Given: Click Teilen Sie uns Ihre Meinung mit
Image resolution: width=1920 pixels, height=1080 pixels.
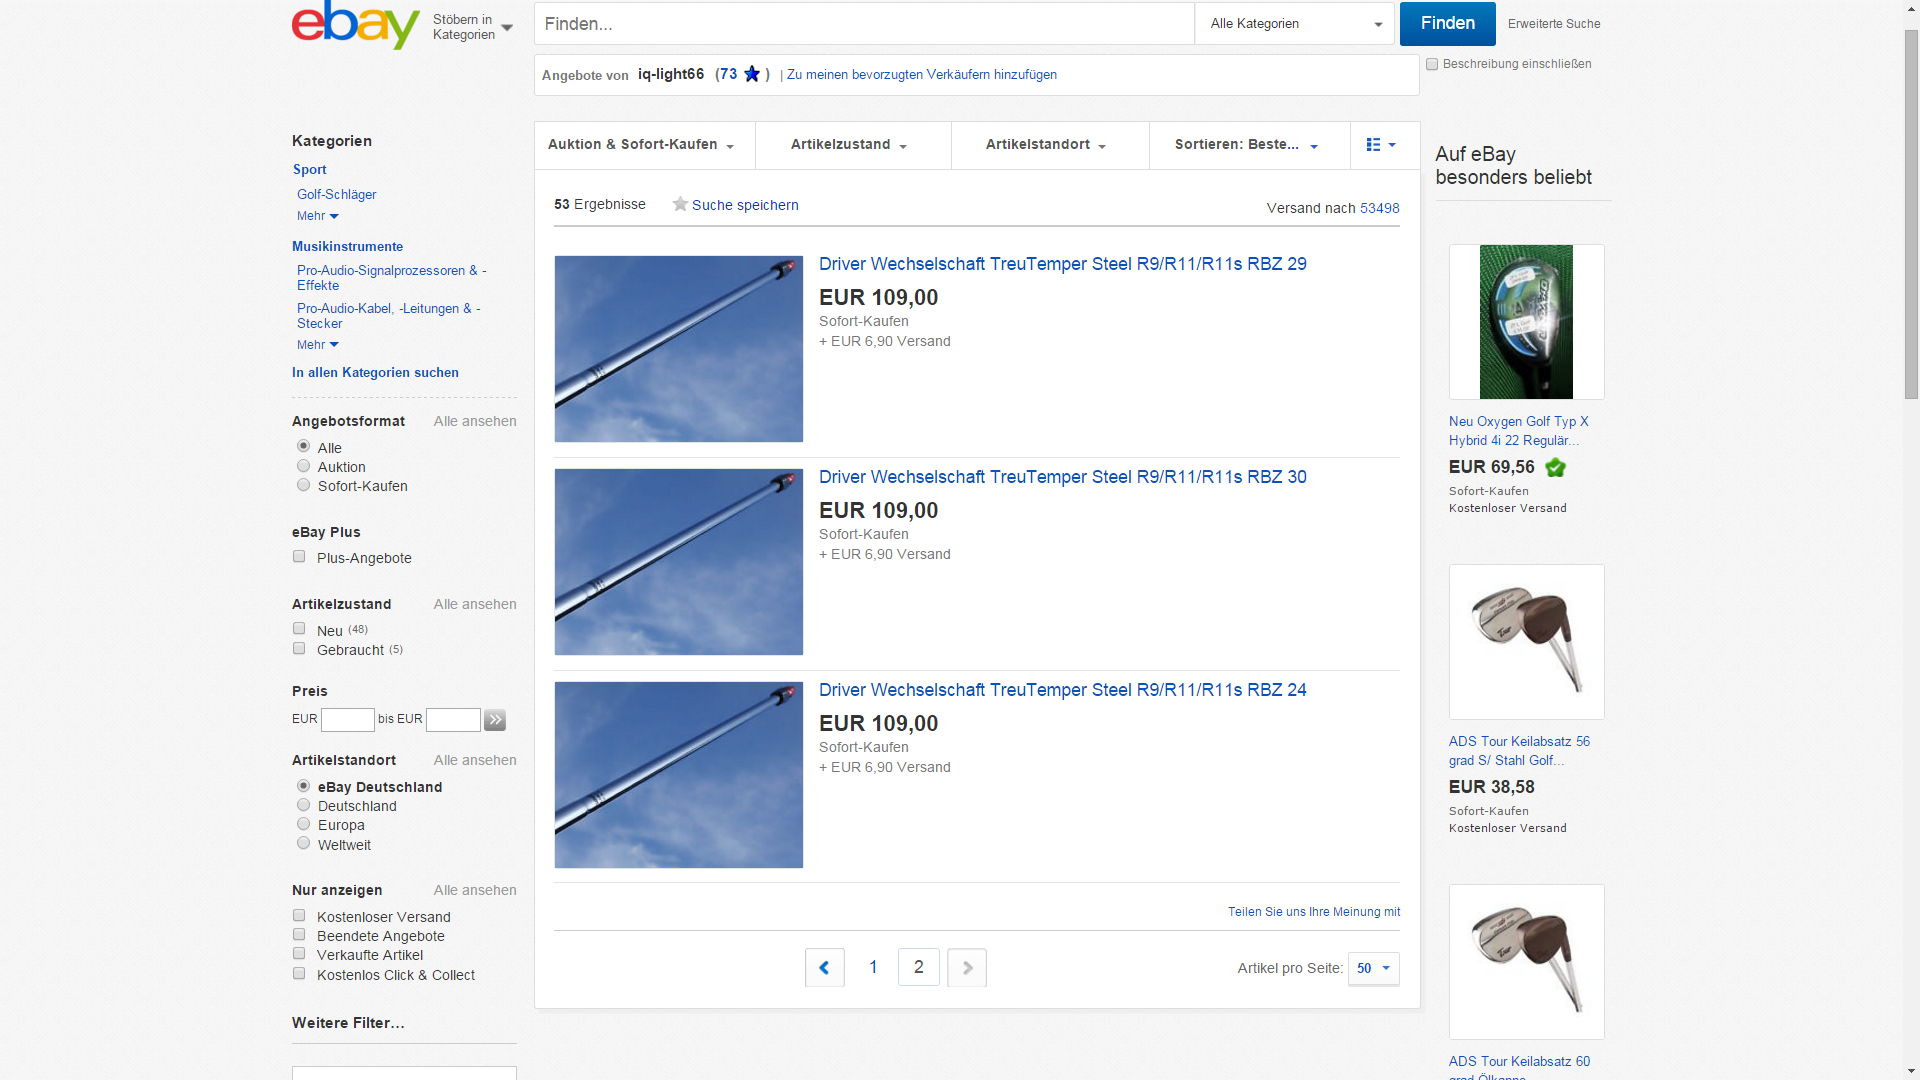Looking at the screenshot, I should pyautogui.click(x=1314, y=912).
